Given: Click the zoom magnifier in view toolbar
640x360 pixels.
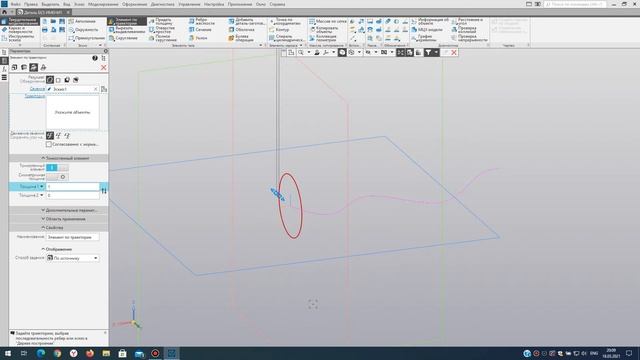Looking at the screenshot, I should coord(301,52).
